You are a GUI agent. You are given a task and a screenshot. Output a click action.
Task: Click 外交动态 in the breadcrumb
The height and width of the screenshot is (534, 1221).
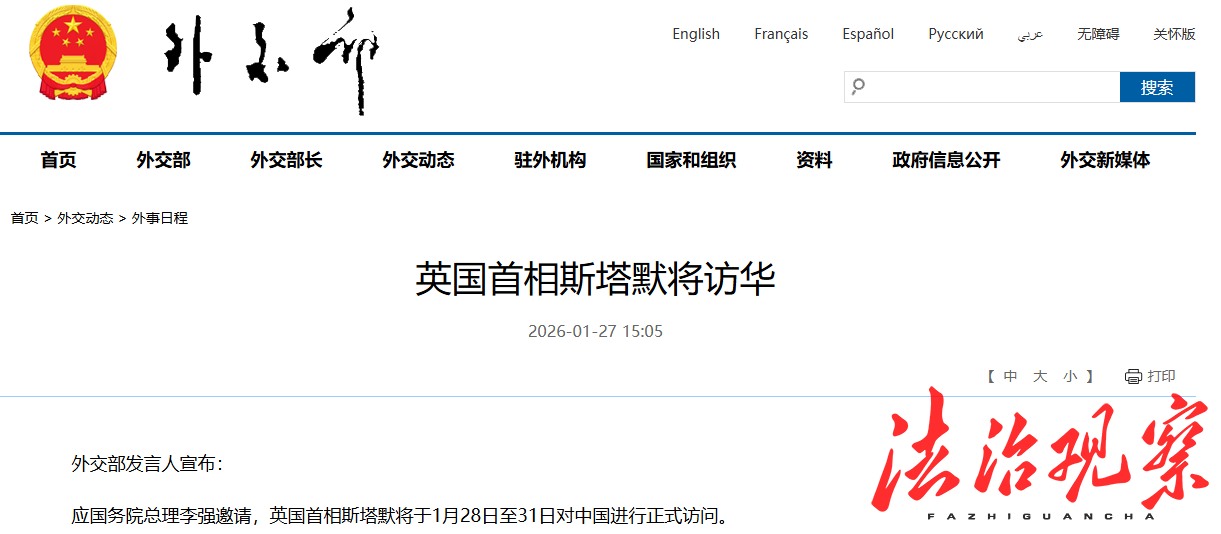pos(85,218)
